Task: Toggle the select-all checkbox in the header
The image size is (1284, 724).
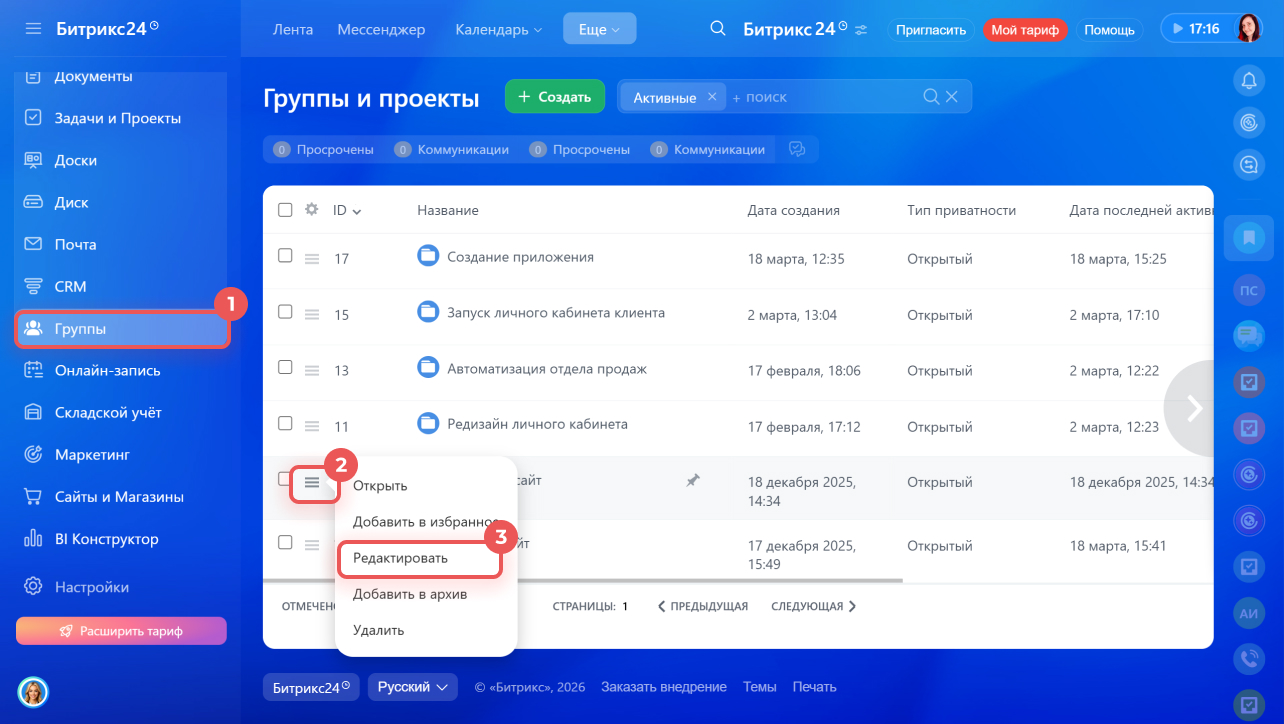Action: [285, 210]
